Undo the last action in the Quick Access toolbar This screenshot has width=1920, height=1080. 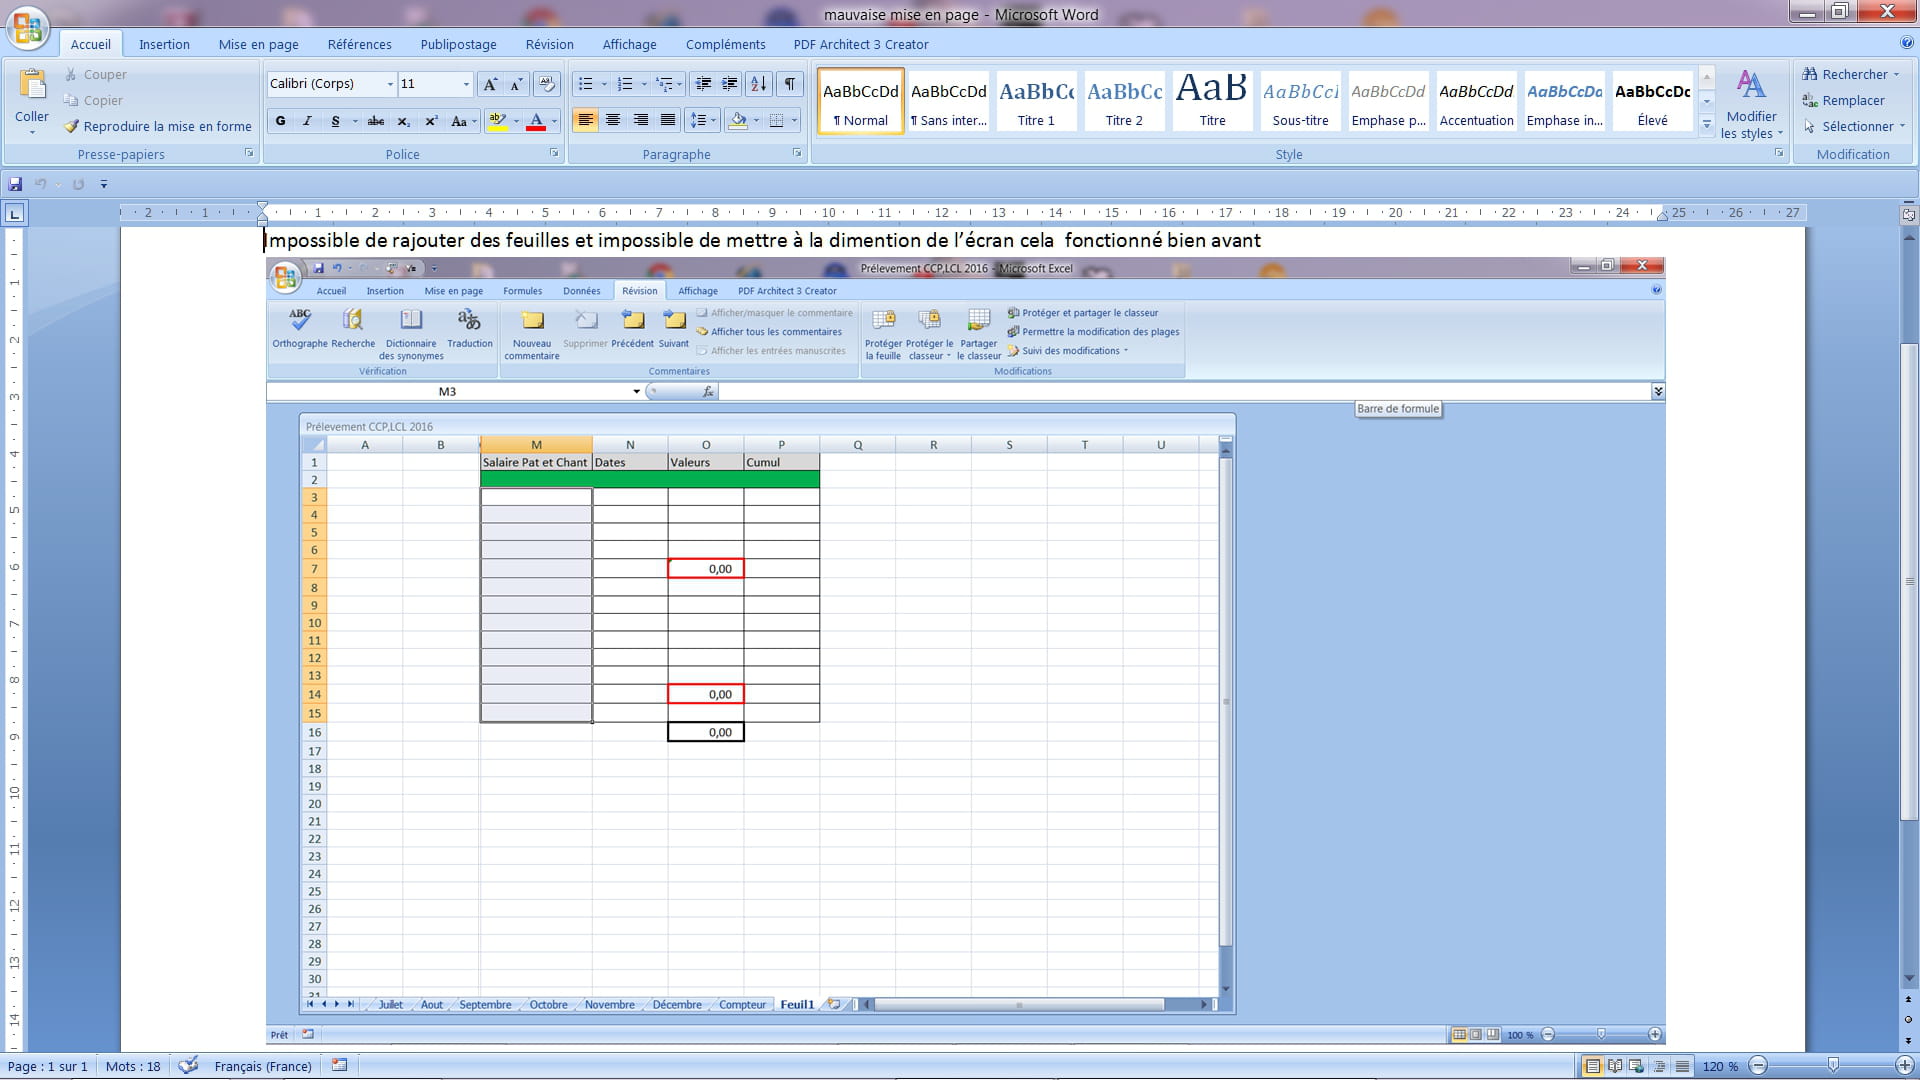coord(41,184)
